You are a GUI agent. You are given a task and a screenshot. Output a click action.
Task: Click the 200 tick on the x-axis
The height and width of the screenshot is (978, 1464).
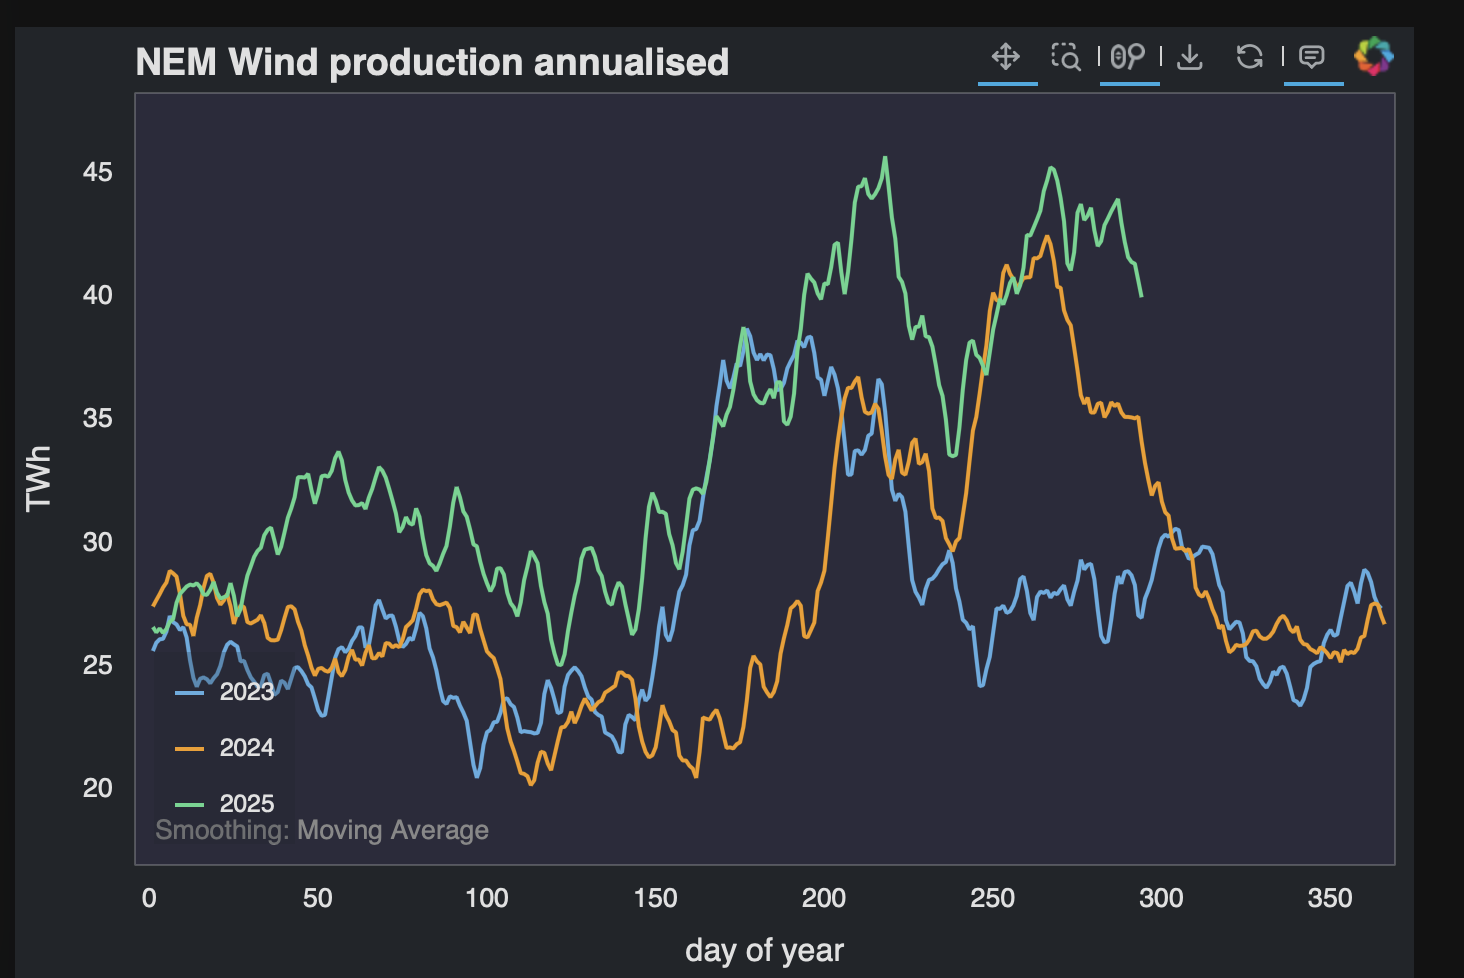pos(823,898)
